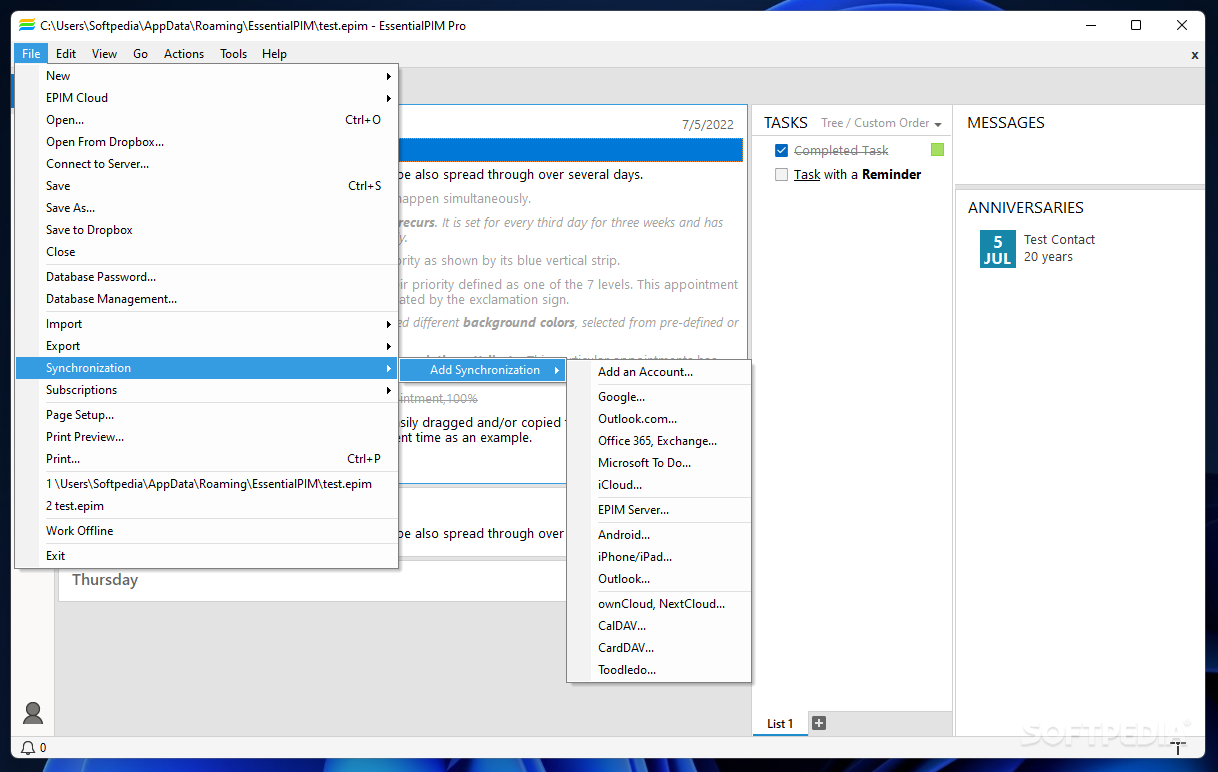Select EPIM Server...

click(x=659, y=510)
